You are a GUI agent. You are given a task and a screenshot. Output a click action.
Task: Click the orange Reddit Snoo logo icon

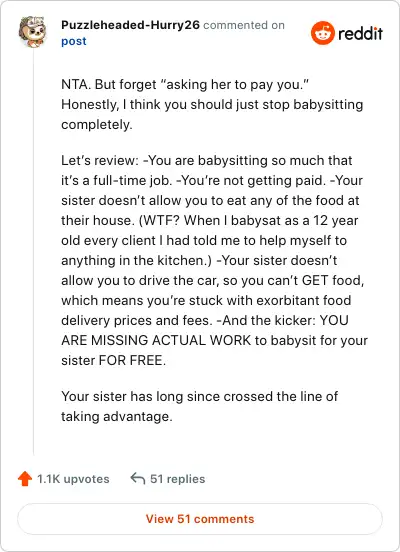pyautogui.click(x=323, y=33)
